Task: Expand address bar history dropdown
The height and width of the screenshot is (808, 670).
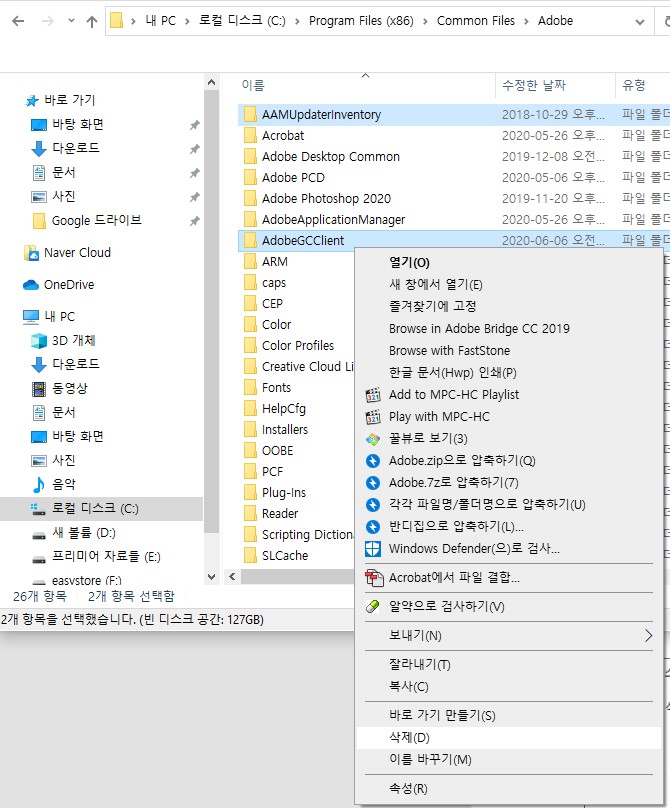Action: 640,22
